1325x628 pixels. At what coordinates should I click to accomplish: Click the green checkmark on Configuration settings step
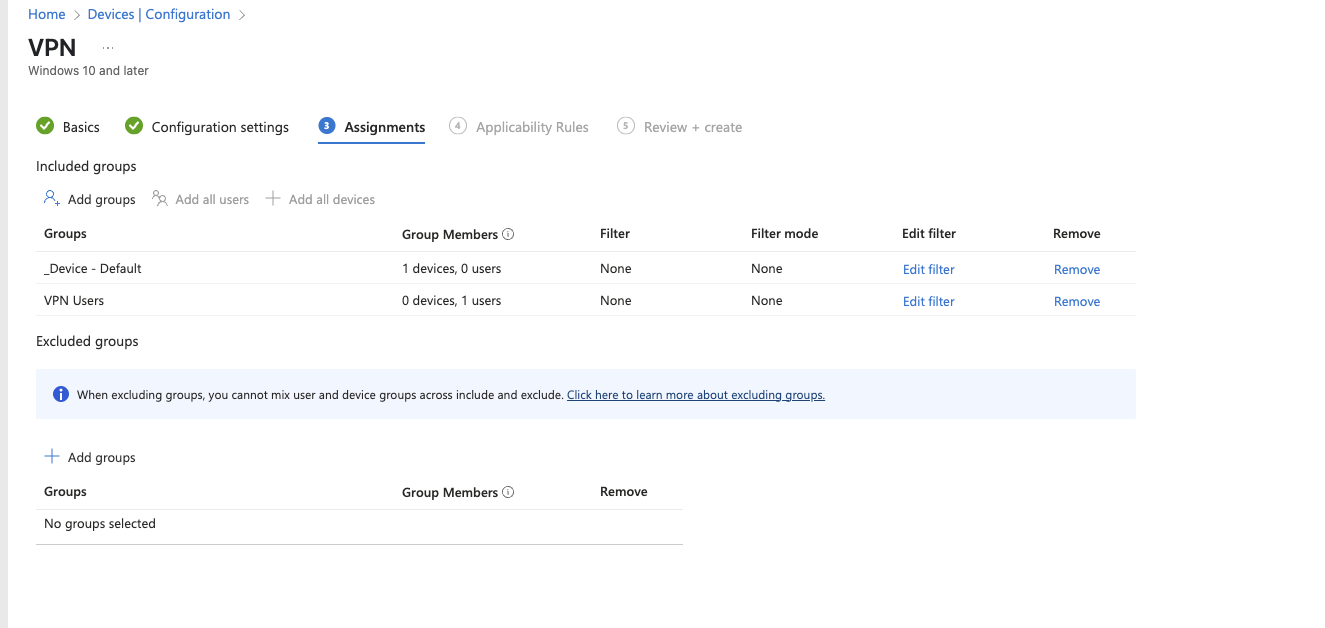134,126
